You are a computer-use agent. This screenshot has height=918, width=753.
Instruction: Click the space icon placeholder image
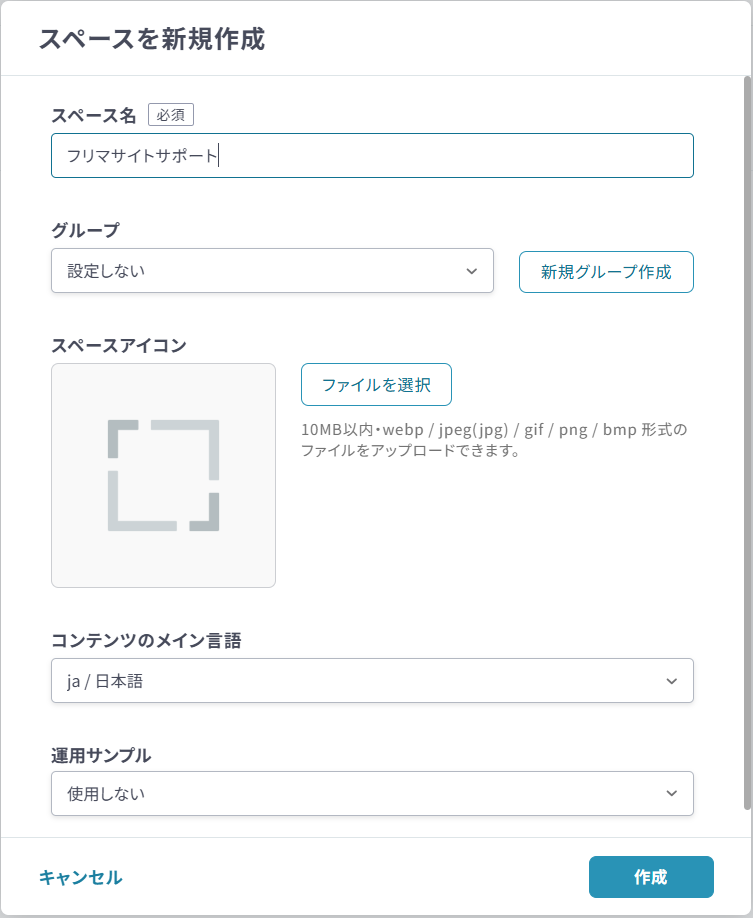163,475
